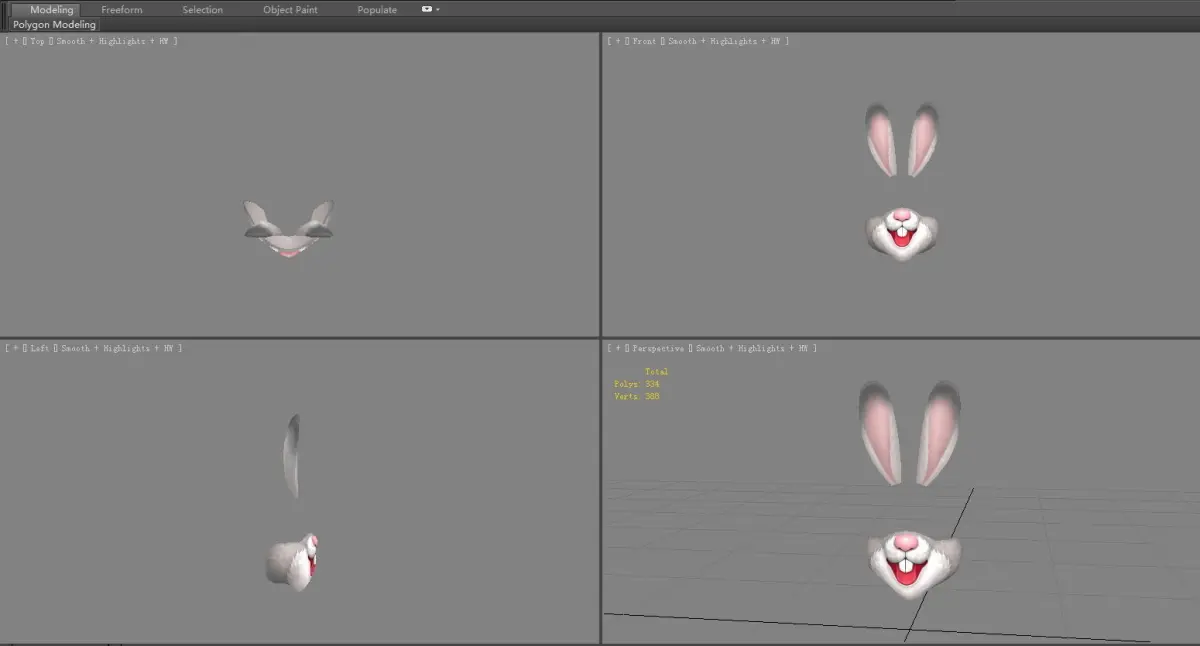1200x646 pixels.
Task: Open the Perspective viewport plus menu
Action: point(618,348)
